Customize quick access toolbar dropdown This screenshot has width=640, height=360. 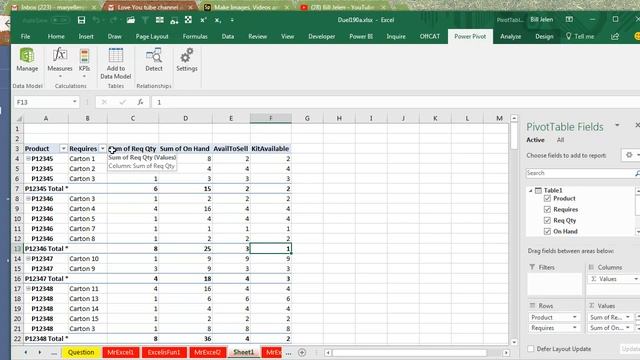pyautogui.click(x=232, y=20)
